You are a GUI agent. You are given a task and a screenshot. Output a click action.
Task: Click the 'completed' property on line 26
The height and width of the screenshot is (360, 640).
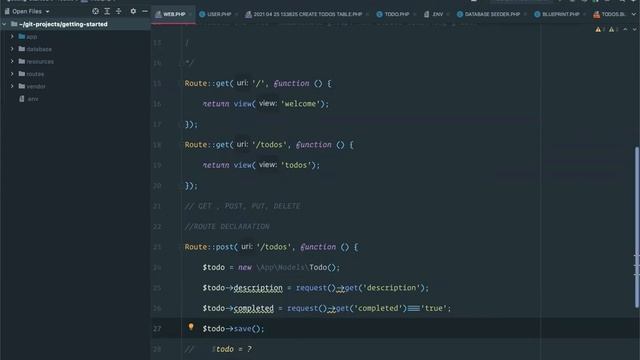point(253,308)
